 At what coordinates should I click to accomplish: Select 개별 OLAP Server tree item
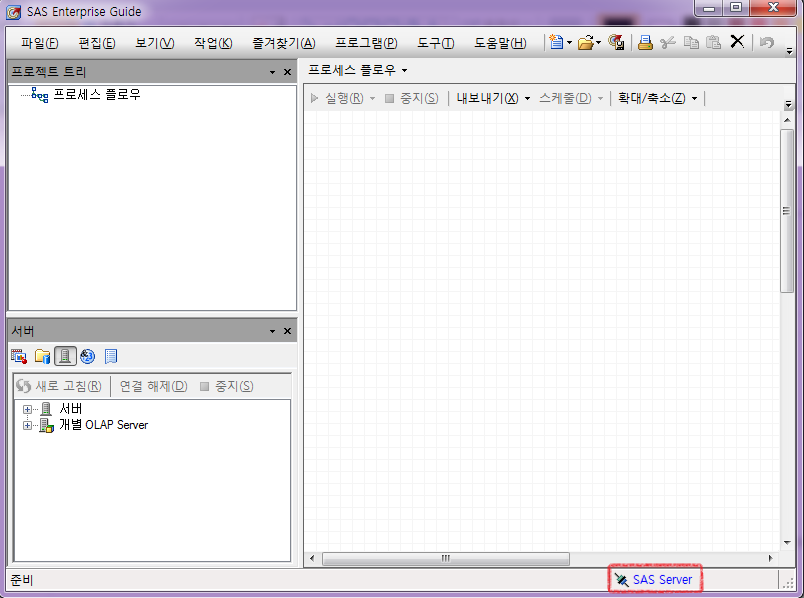[104, 425]
